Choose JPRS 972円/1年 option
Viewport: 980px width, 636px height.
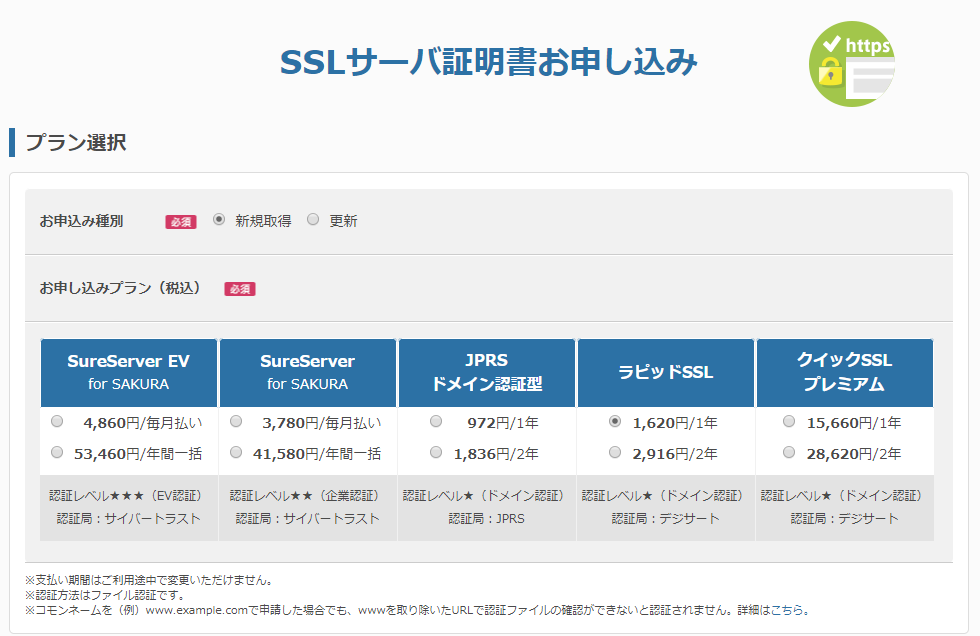coord(436,422)
